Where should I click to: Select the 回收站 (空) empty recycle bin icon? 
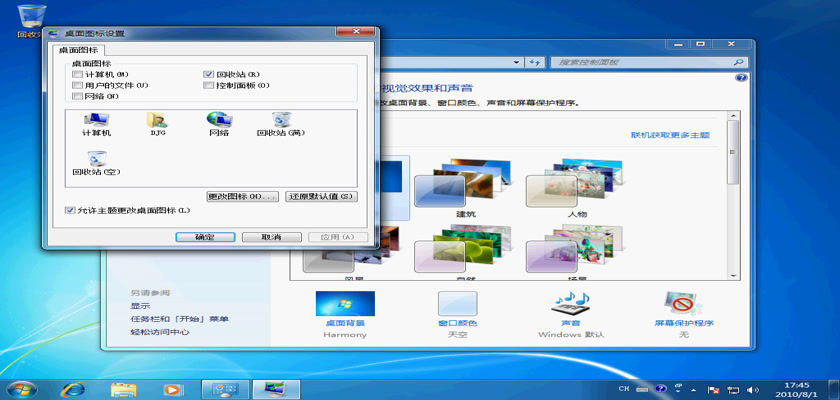click(97, 160)
